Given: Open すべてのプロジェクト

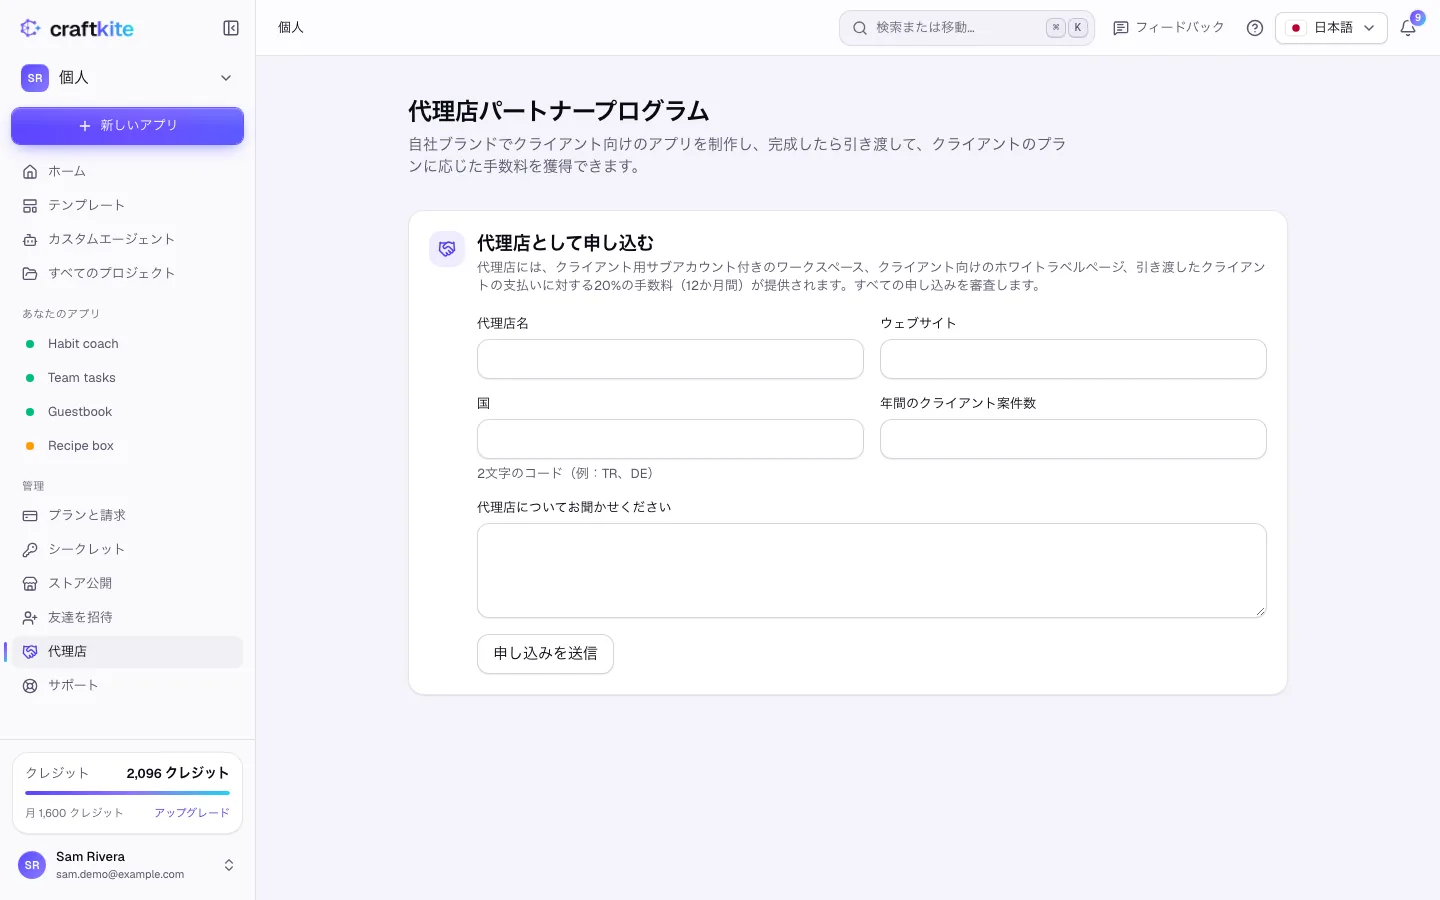Looking at the screenshot, I should pos(127,273).
